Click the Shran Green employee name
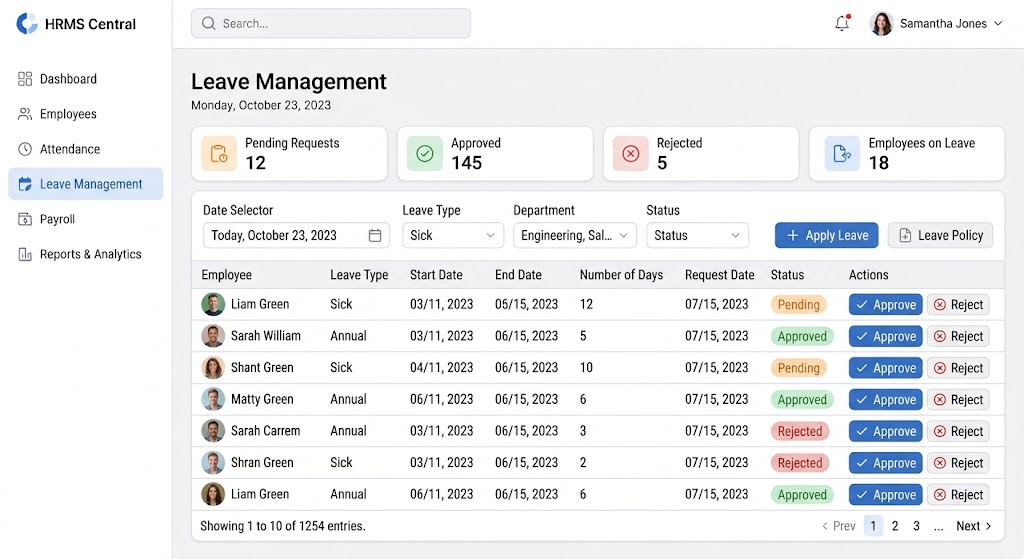1024x559 pixels. pos(262,463)
